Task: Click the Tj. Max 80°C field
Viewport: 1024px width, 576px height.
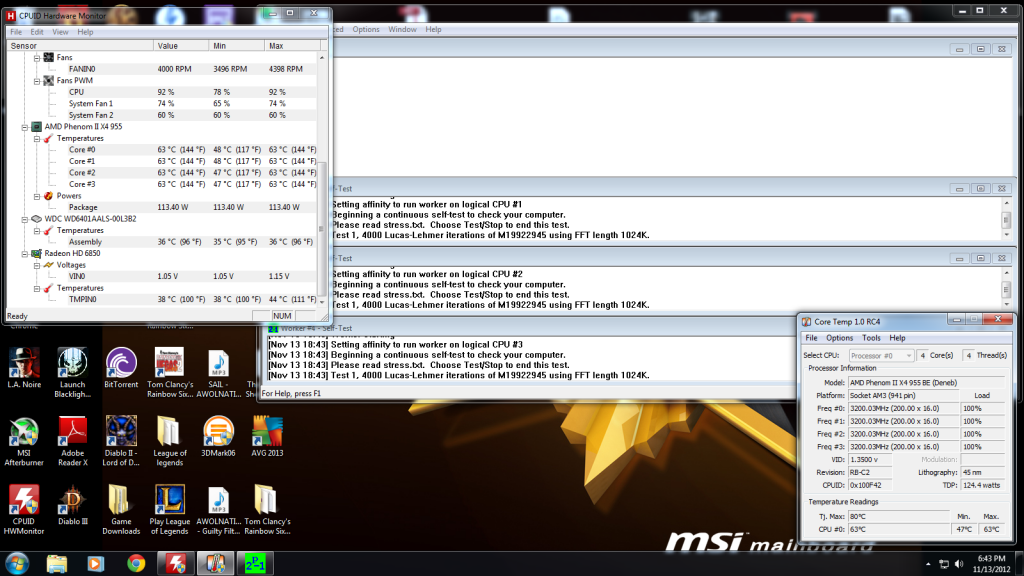Action: click(x=899, y=517)
